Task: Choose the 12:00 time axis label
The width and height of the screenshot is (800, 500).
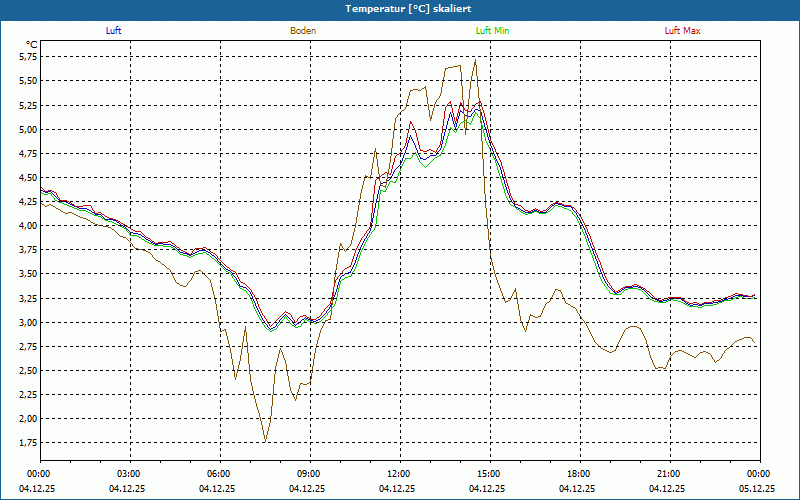Action: [399, 474]
